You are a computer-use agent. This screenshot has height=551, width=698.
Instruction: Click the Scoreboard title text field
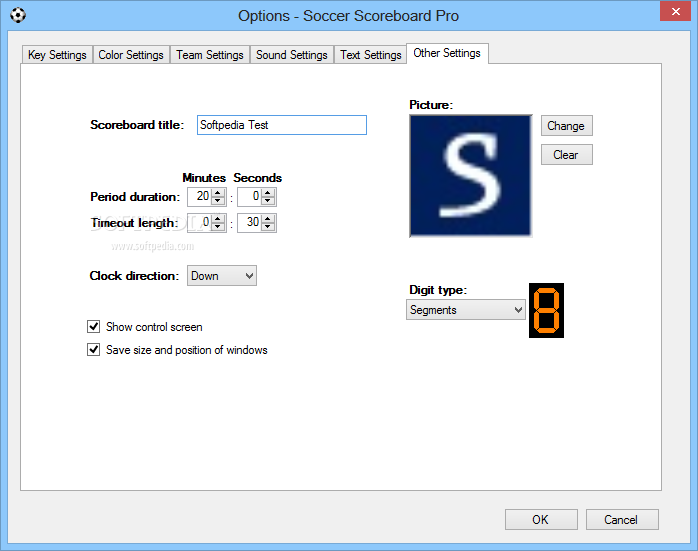tap(282, 125)
